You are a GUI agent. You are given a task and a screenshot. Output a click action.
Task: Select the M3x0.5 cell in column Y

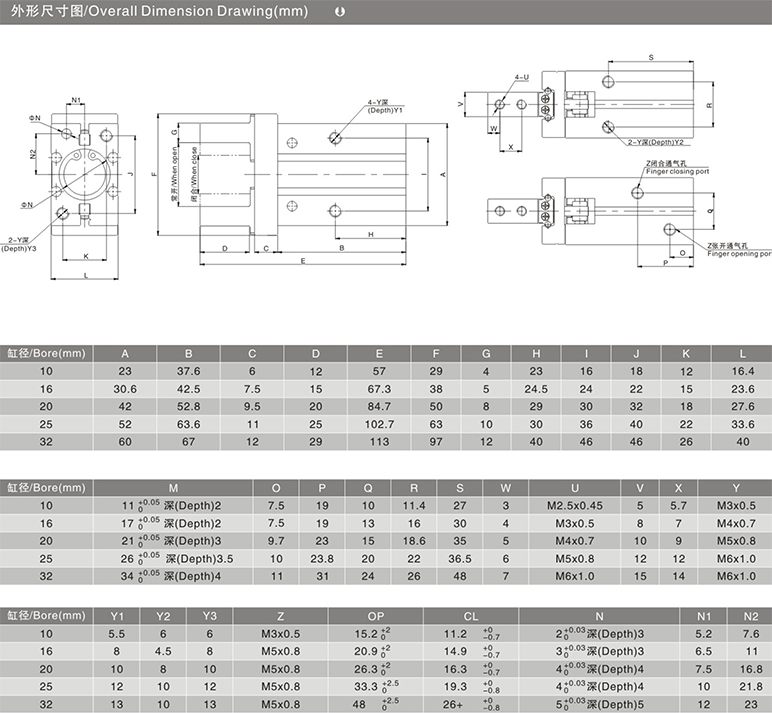click(736, 506)
